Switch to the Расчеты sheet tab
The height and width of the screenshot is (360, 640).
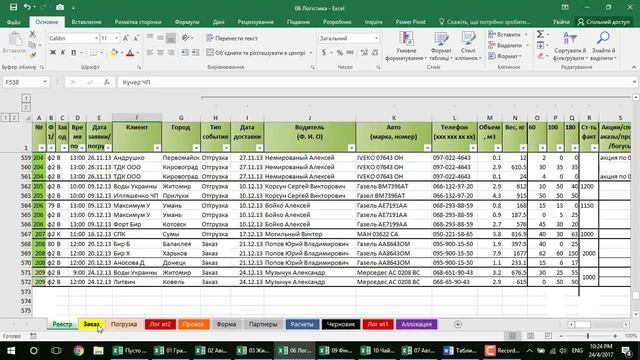302,324
